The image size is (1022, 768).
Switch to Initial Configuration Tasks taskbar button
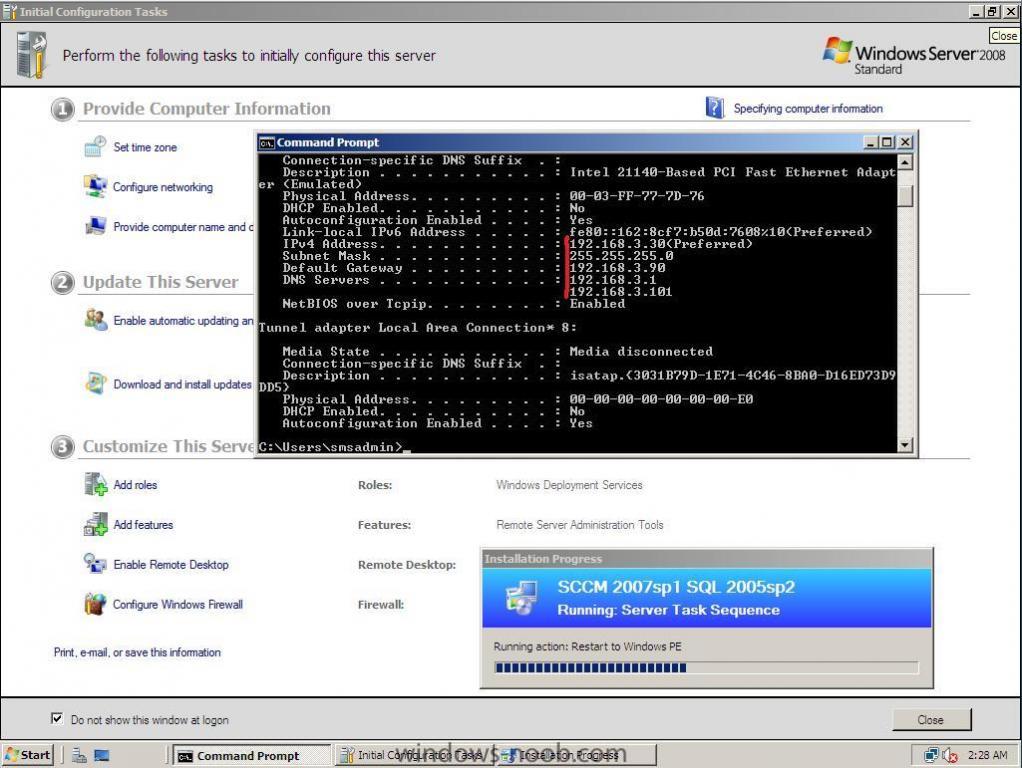point(414,755)
